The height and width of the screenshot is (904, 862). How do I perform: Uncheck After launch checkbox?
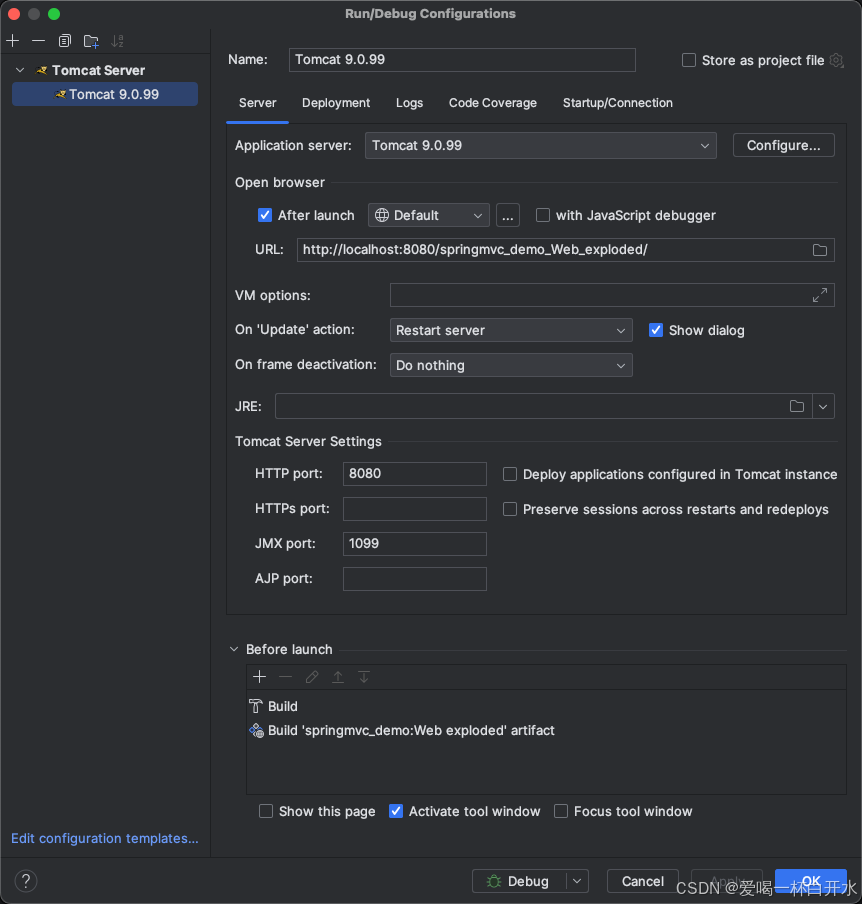click(x=265, y=215)
